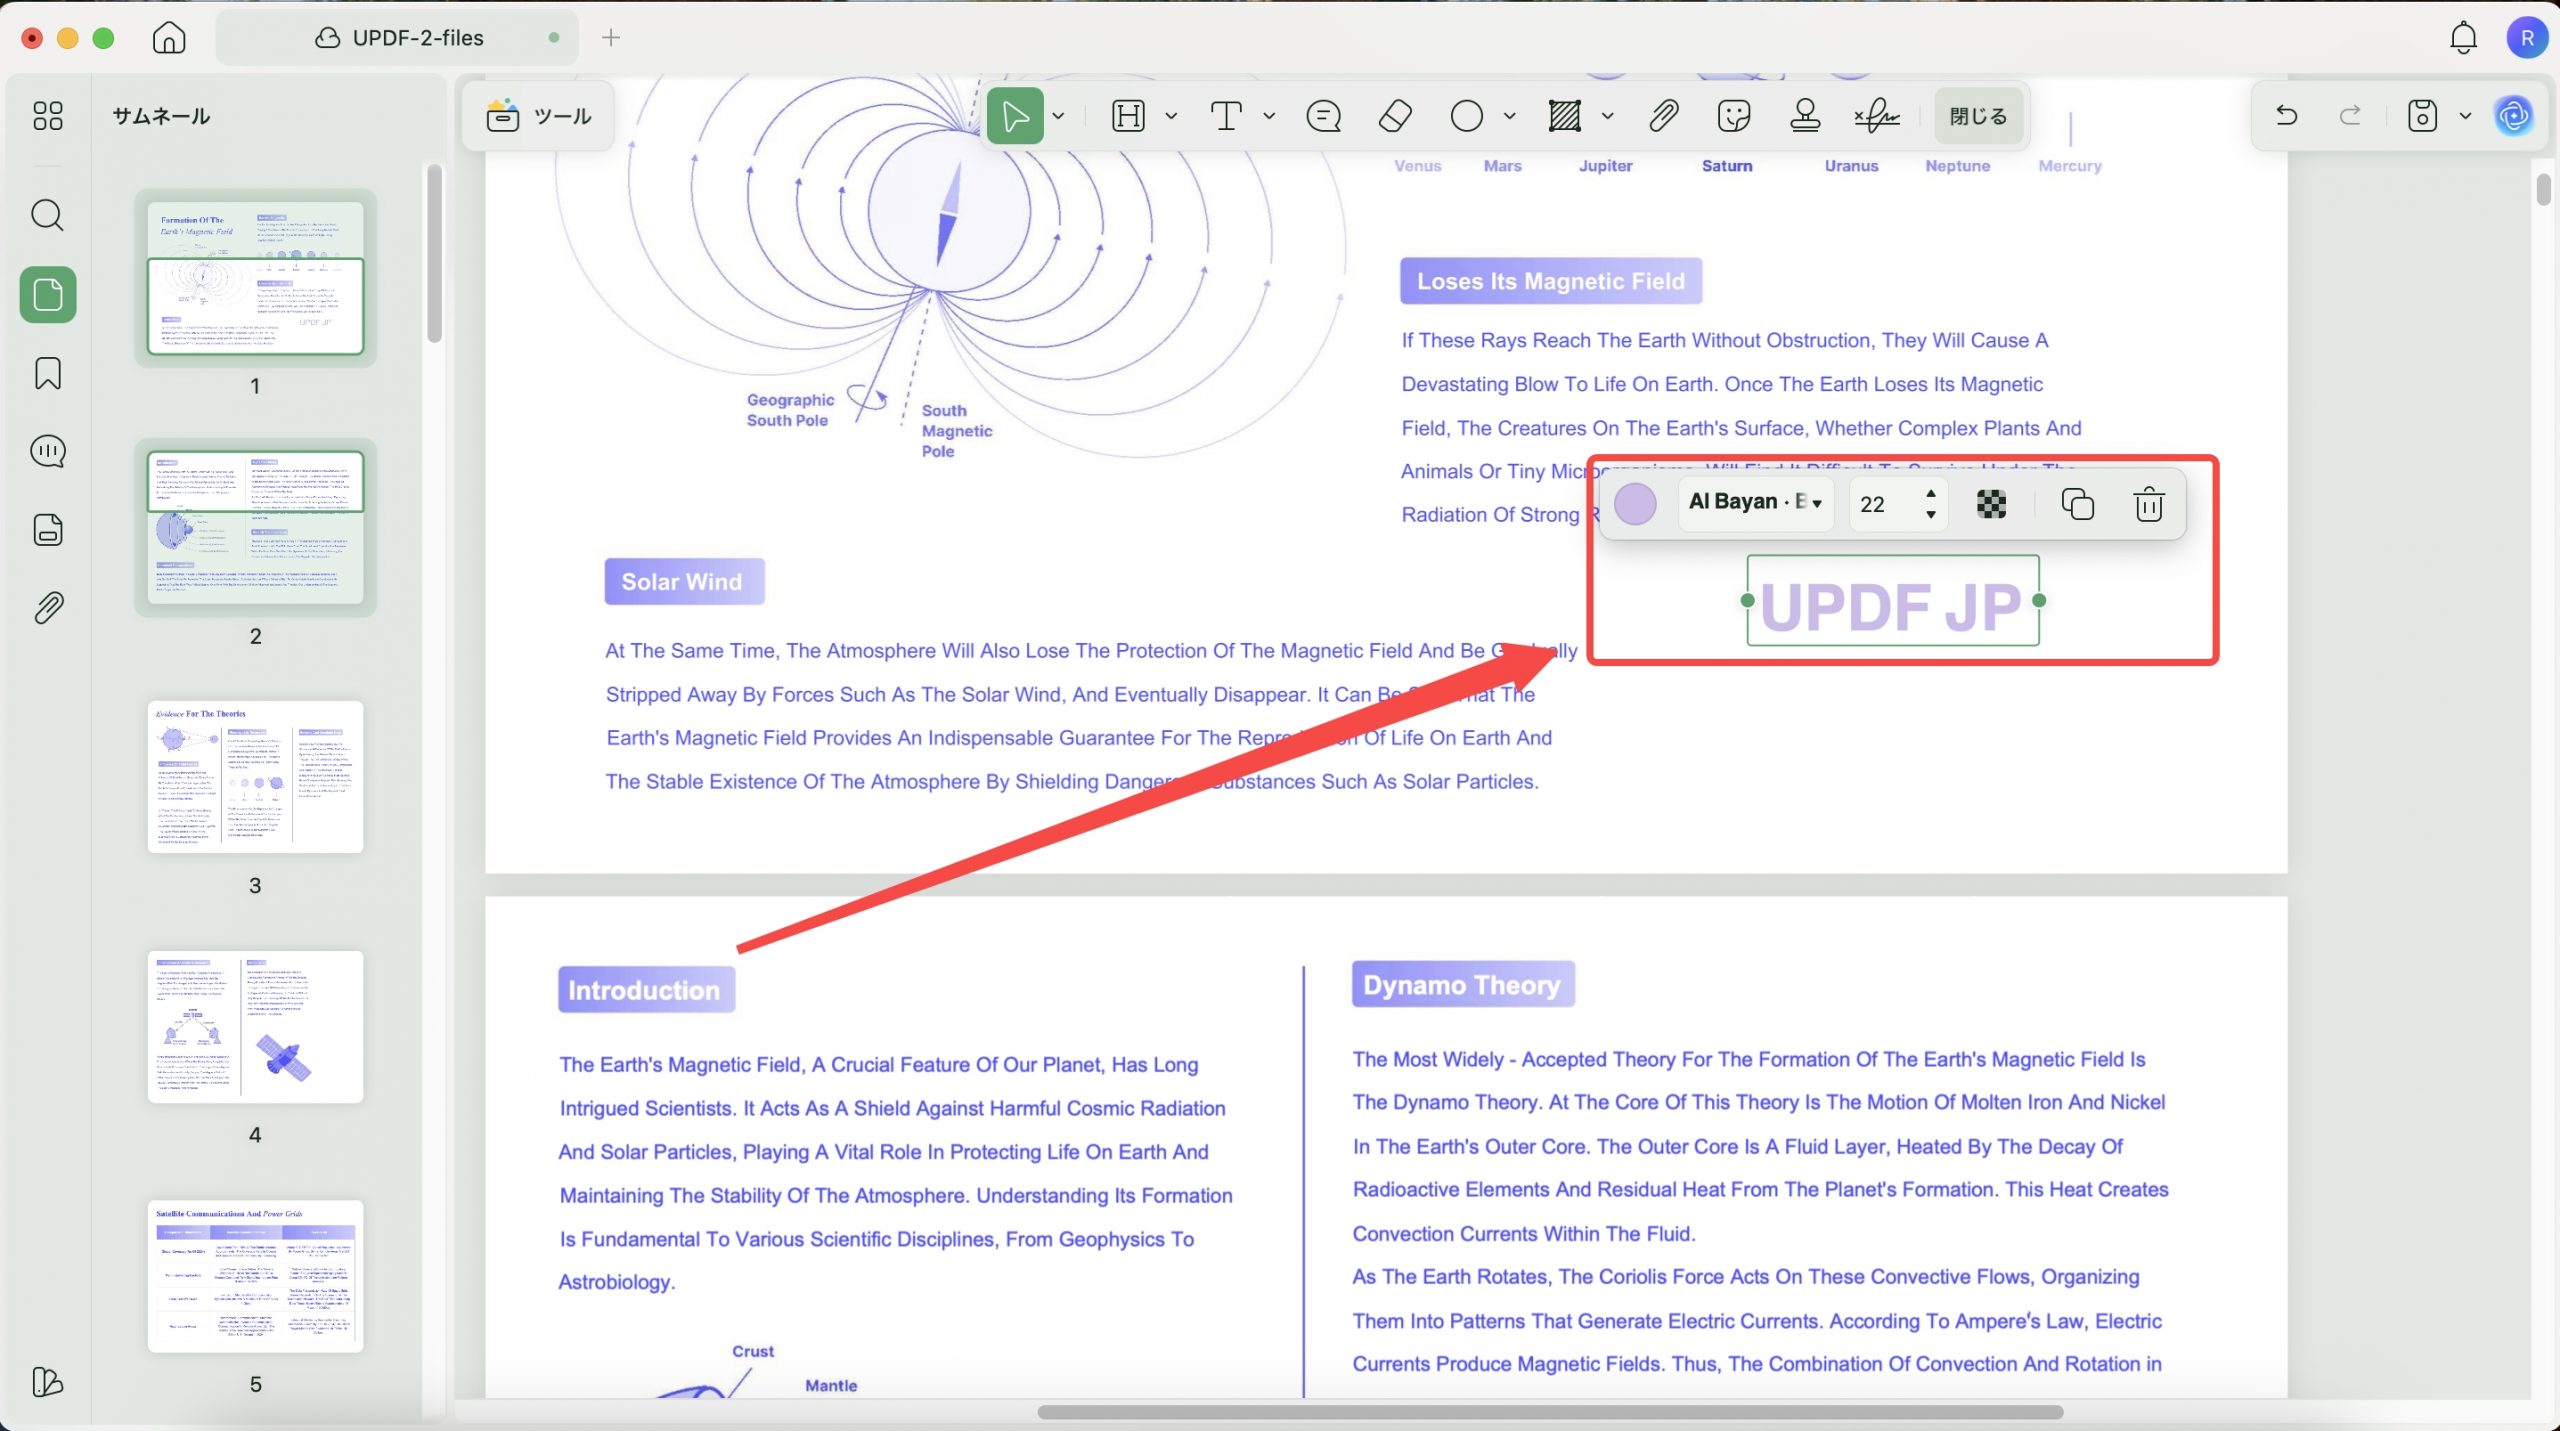Click the stamp tool icon

pyautogui.click(x=1805, y=116)
